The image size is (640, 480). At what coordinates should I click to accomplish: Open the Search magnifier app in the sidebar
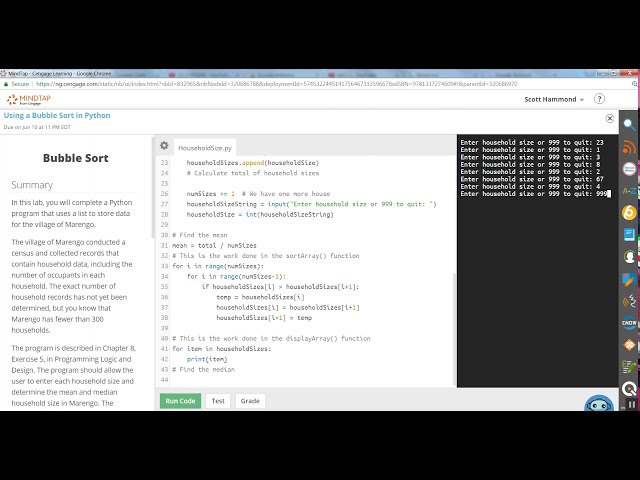tap(629, 124)
